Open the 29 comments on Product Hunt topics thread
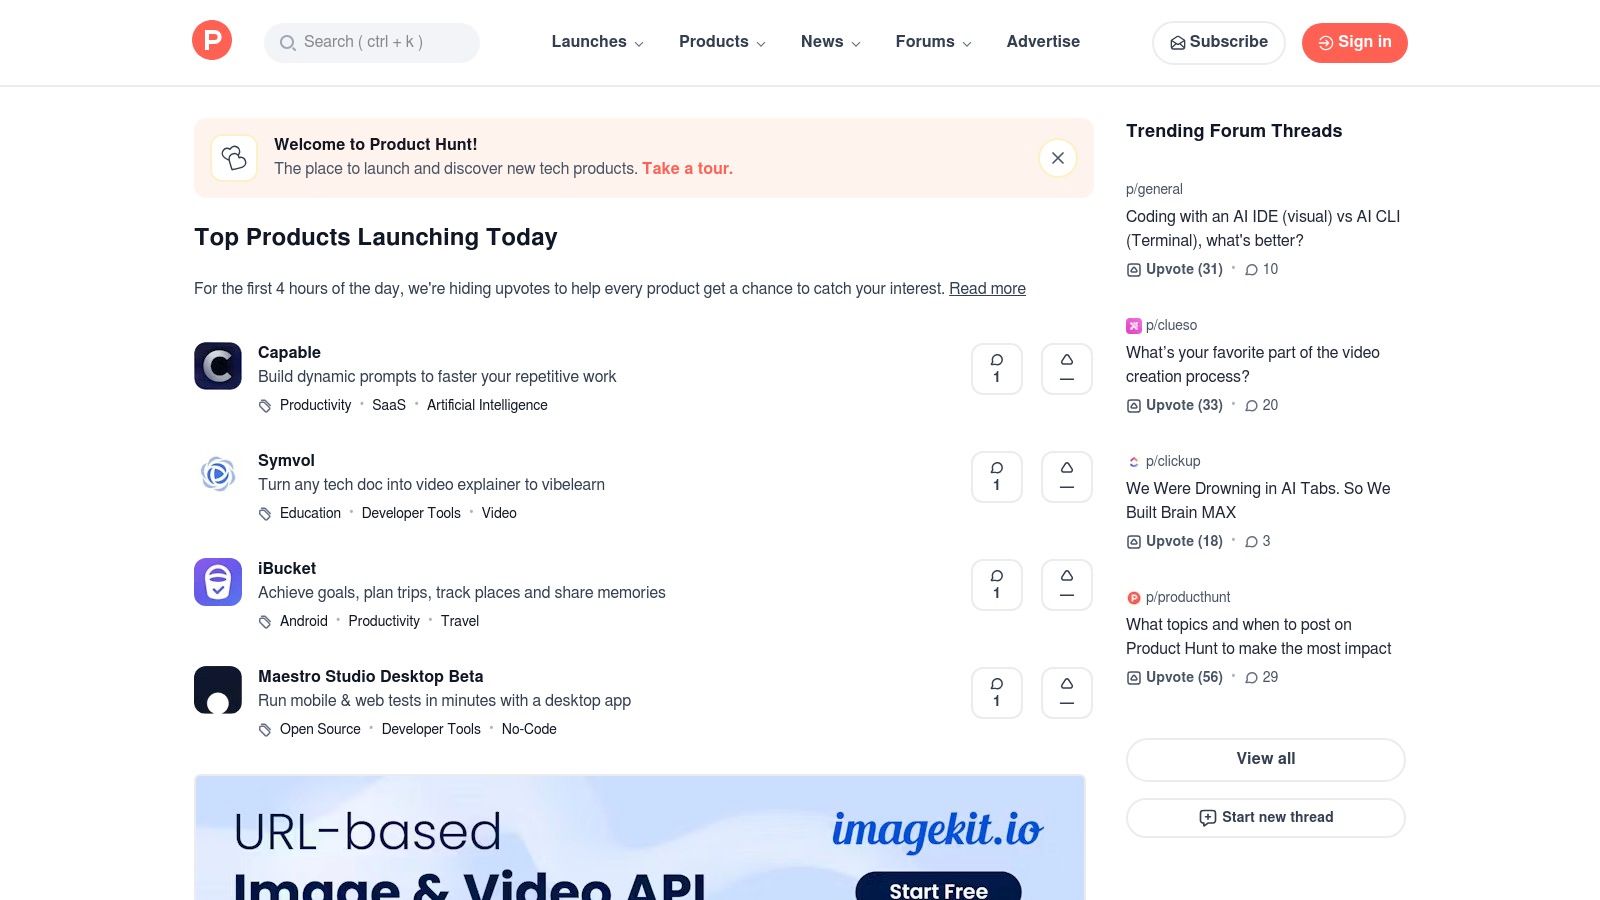The height and width of the screenshot is (900, 1600). tap(1261, 677)
